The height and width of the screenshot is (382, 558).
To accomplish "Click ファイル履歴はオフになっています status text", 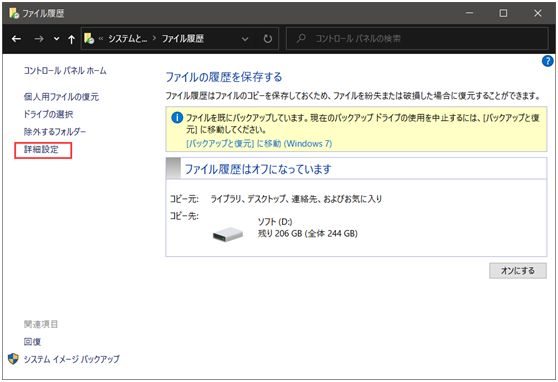I will pyautogui.click(x=258, y=169).
